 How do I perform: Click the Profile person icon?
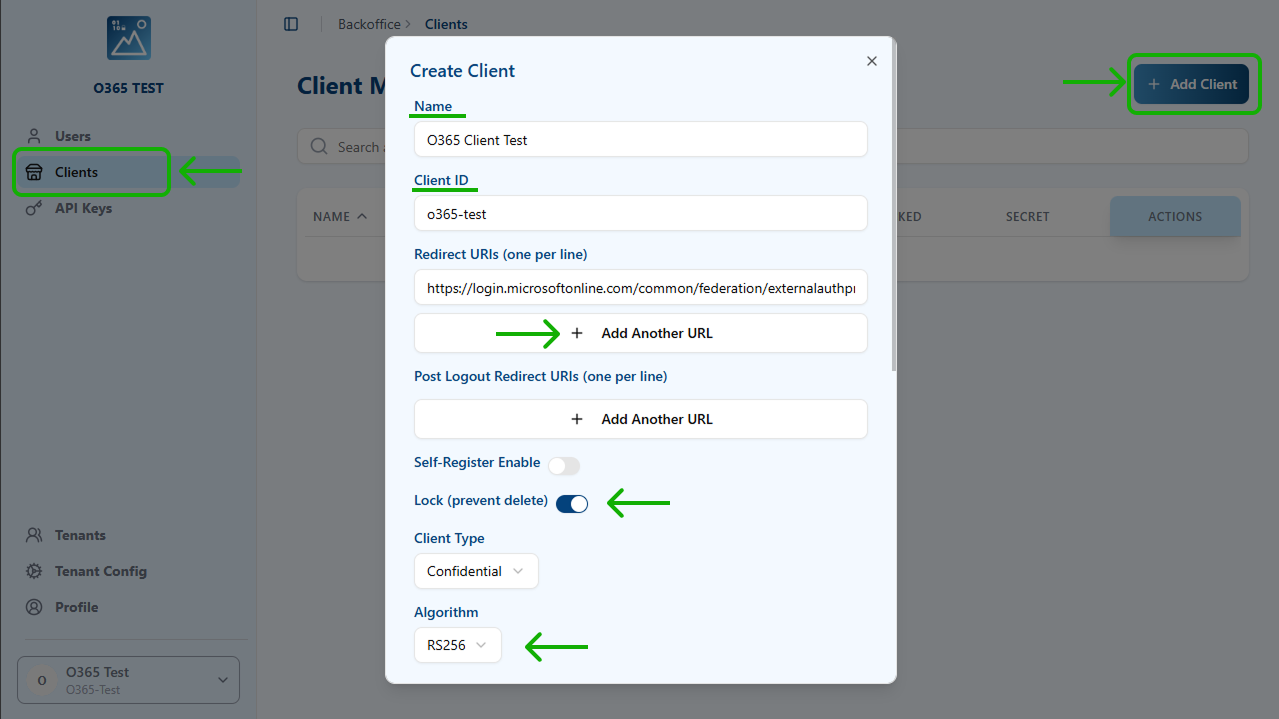point(34,607)
